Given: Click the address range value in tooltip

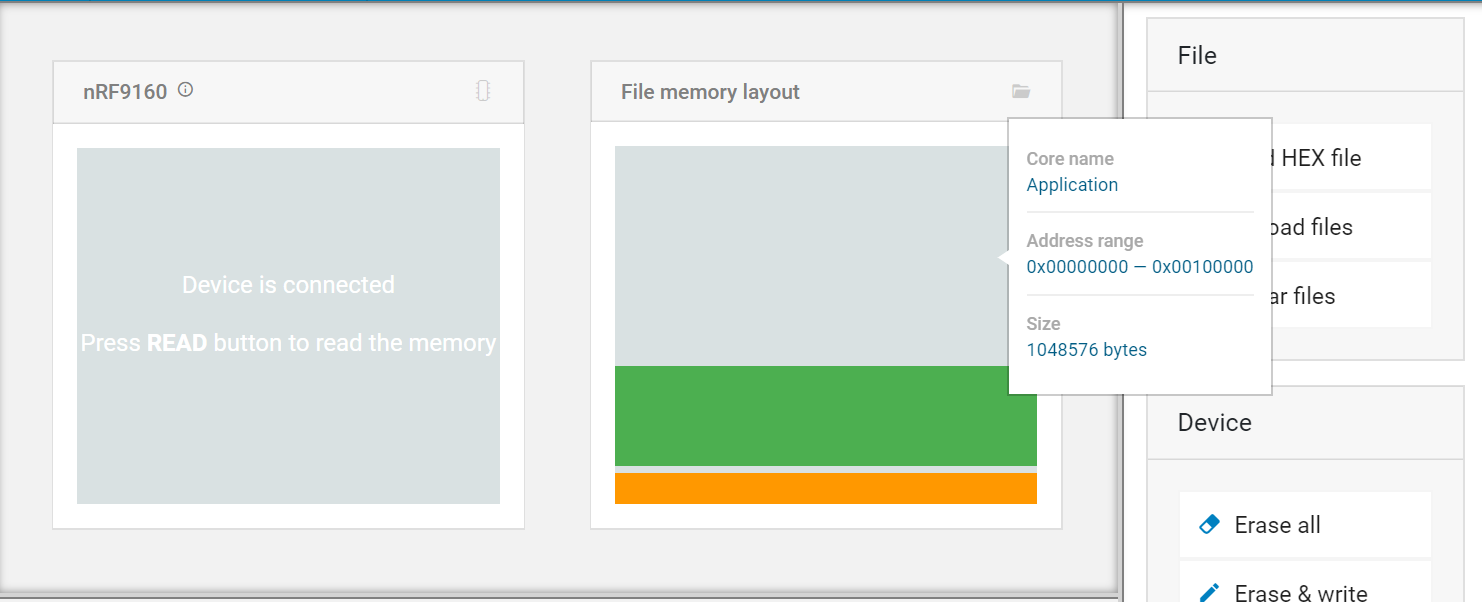Looking at the screenshot, I should 1139,267.
